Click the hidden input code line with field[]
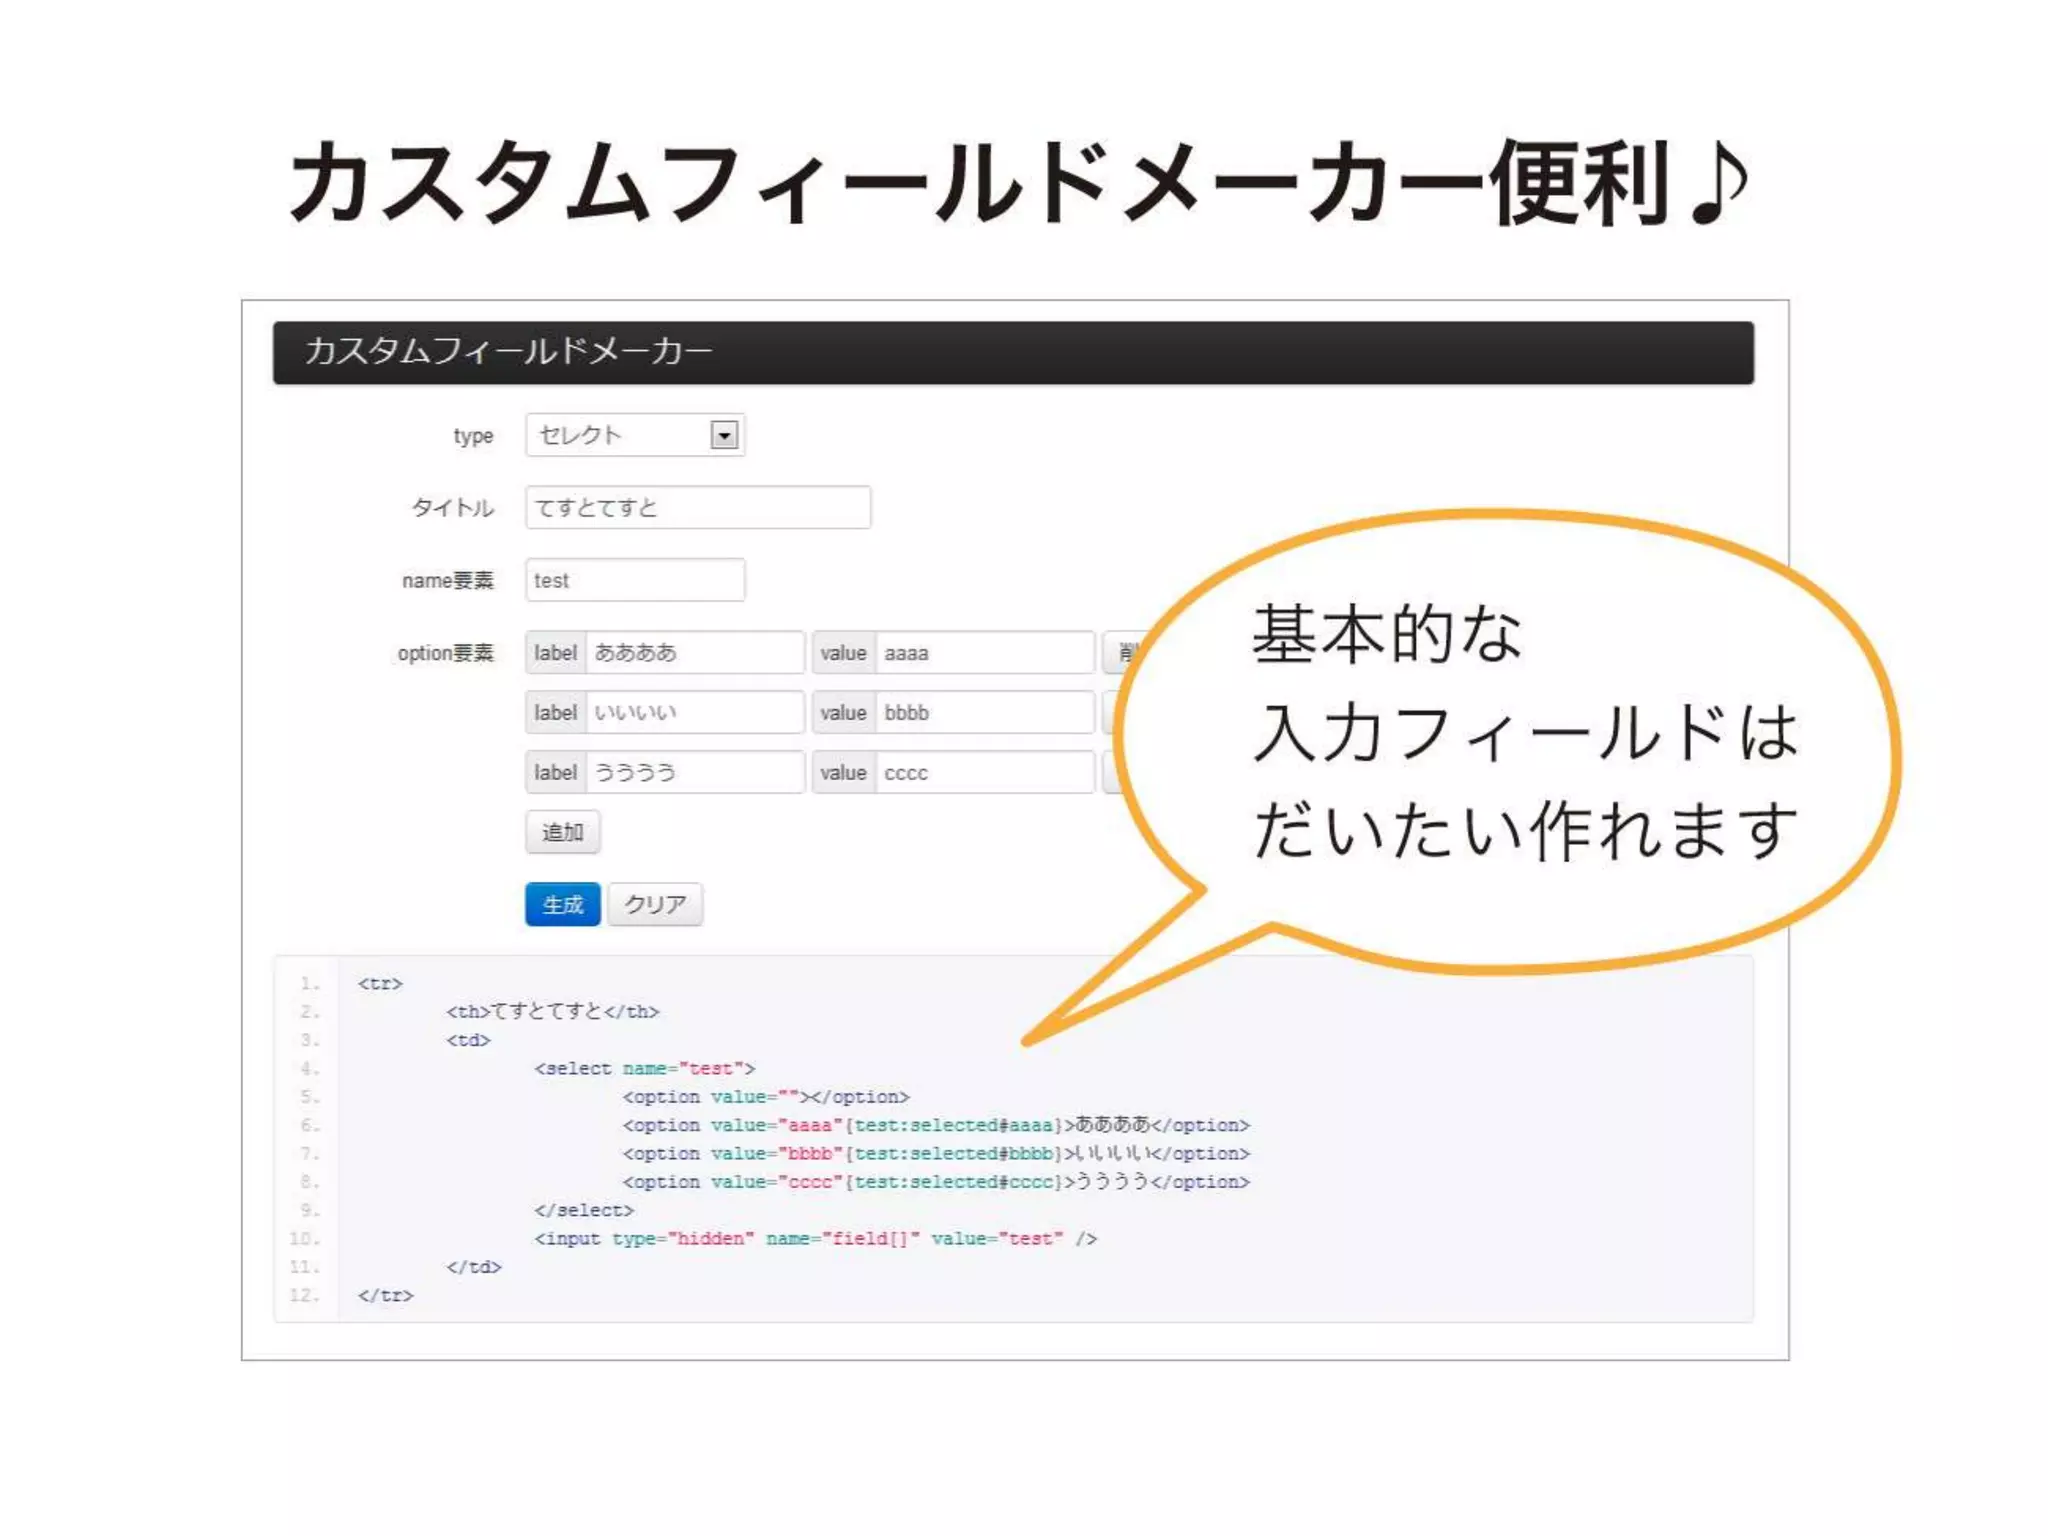The image size is (2048, 1536). click(815, 1238)
